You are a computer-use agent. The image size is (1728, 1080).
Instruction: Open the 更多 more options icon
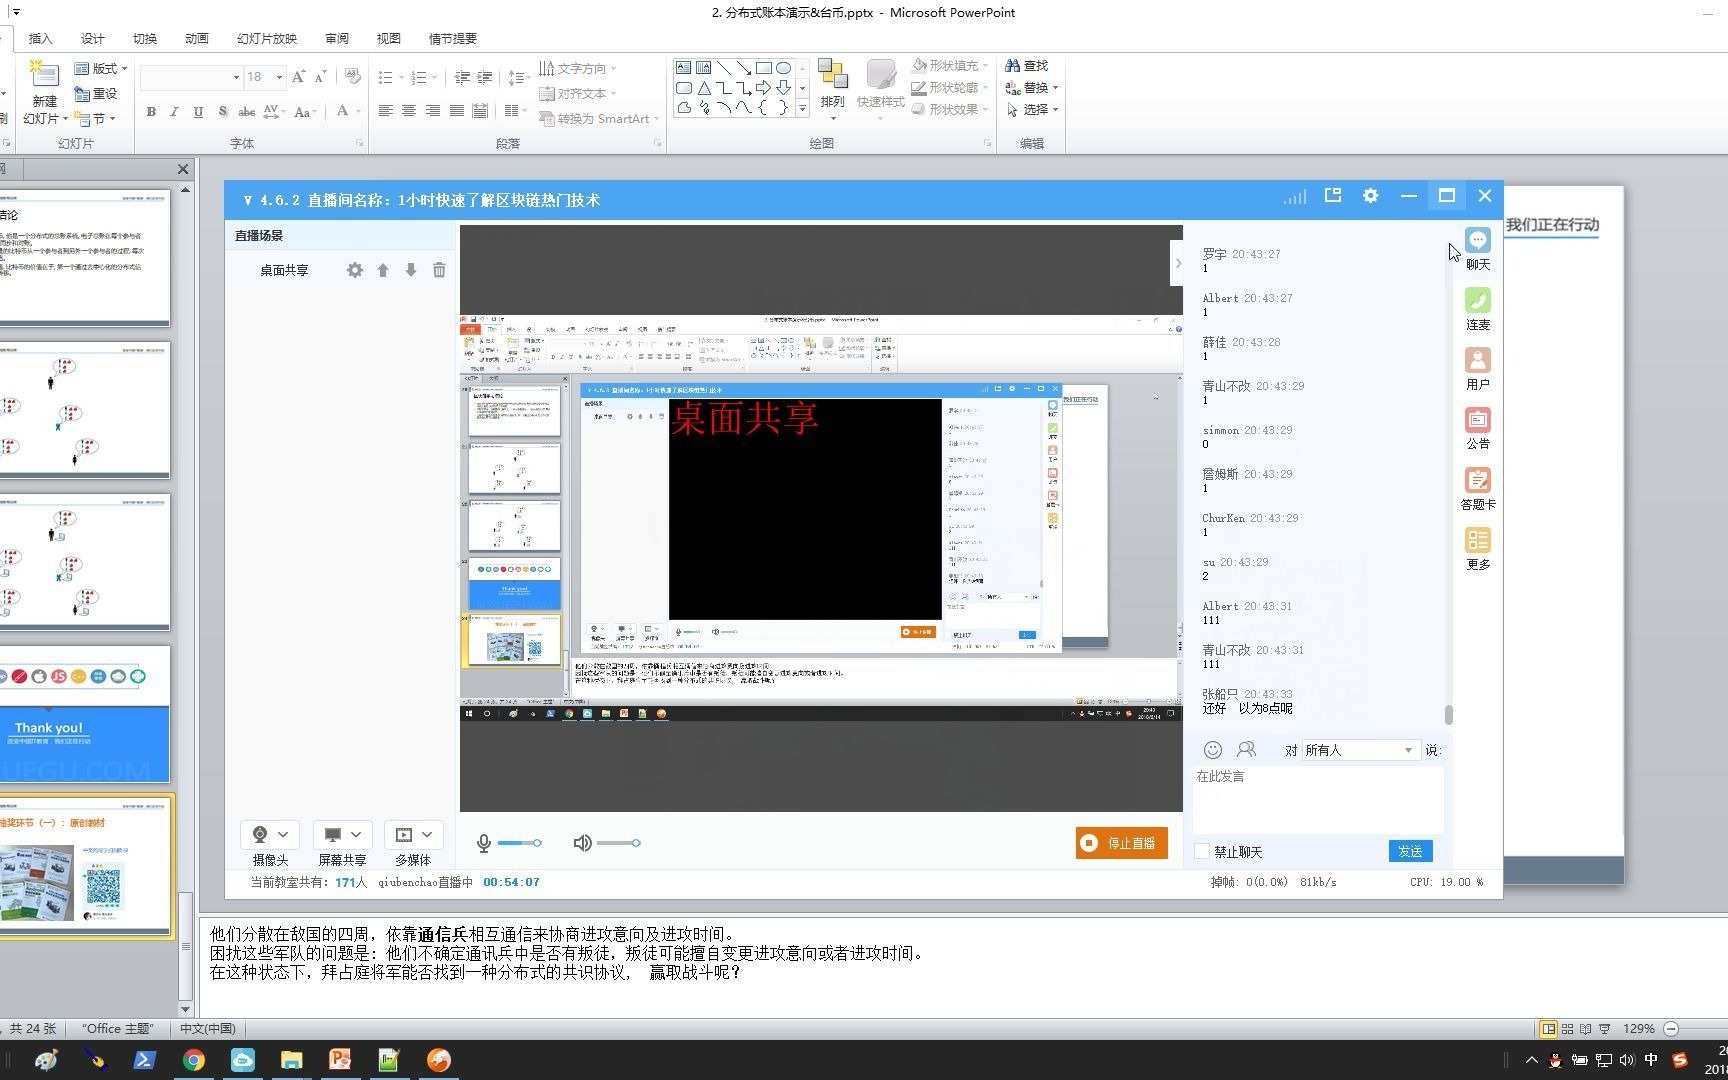tap(1477, 540)
